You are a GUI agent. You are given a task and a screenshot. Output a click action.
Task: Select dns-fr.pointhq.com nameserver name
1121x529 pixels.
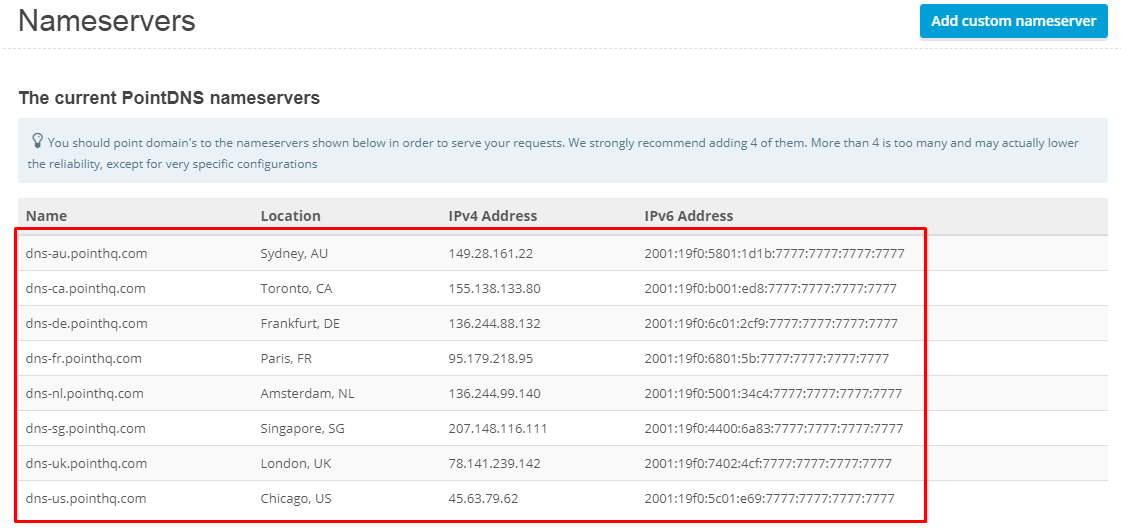tap(84, 358)
